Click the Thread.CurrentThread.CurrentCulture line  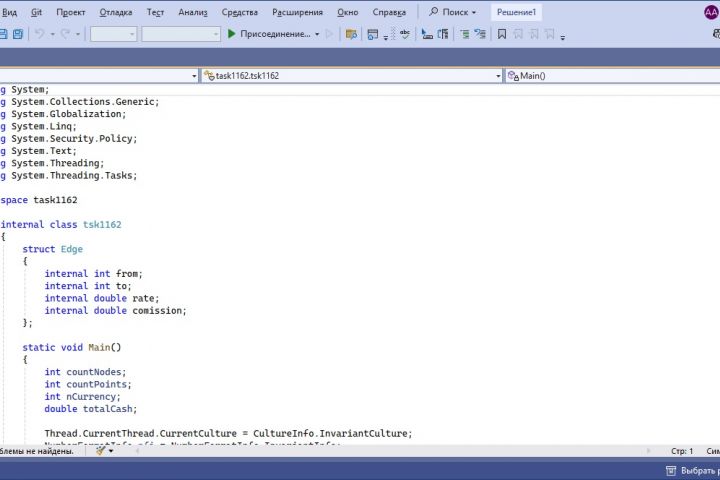pos(228,434)
